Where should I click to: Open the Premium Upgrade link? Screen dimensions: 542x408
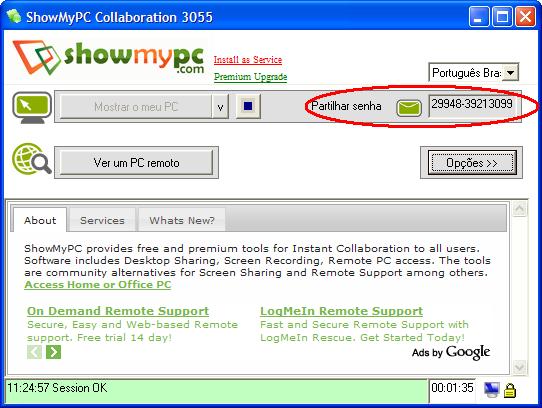click(x=251, y=76)
